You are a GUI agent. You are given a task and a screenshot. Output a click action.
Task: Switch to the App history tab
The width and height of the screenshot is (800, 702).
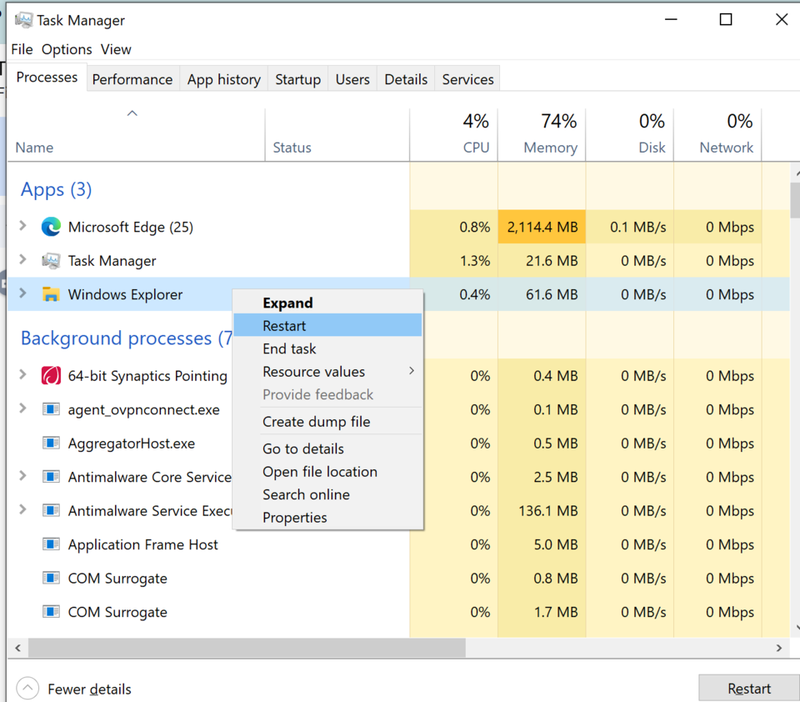pos(224,79)
